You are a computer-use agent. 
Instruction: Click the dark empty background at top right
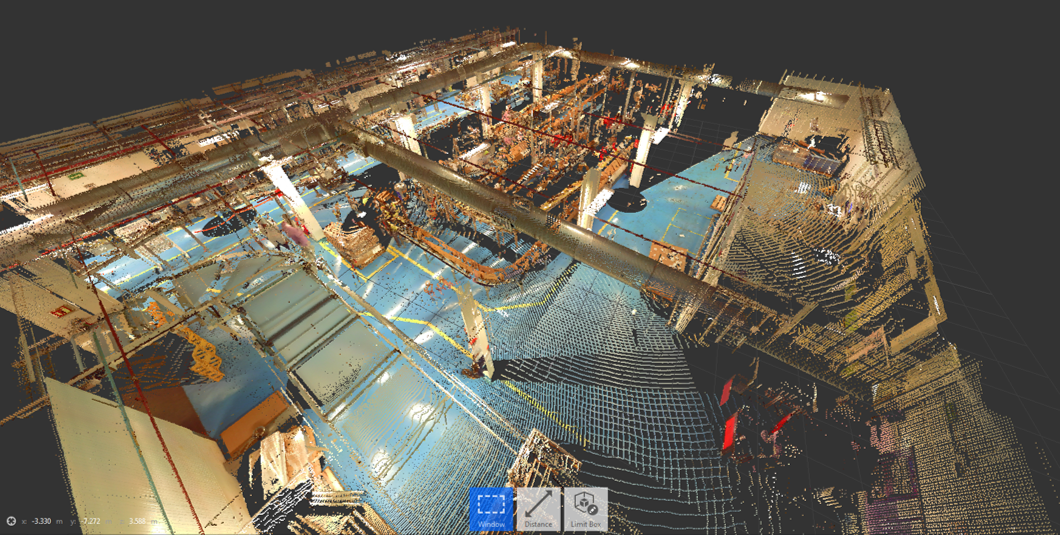[x=950, y=40]
